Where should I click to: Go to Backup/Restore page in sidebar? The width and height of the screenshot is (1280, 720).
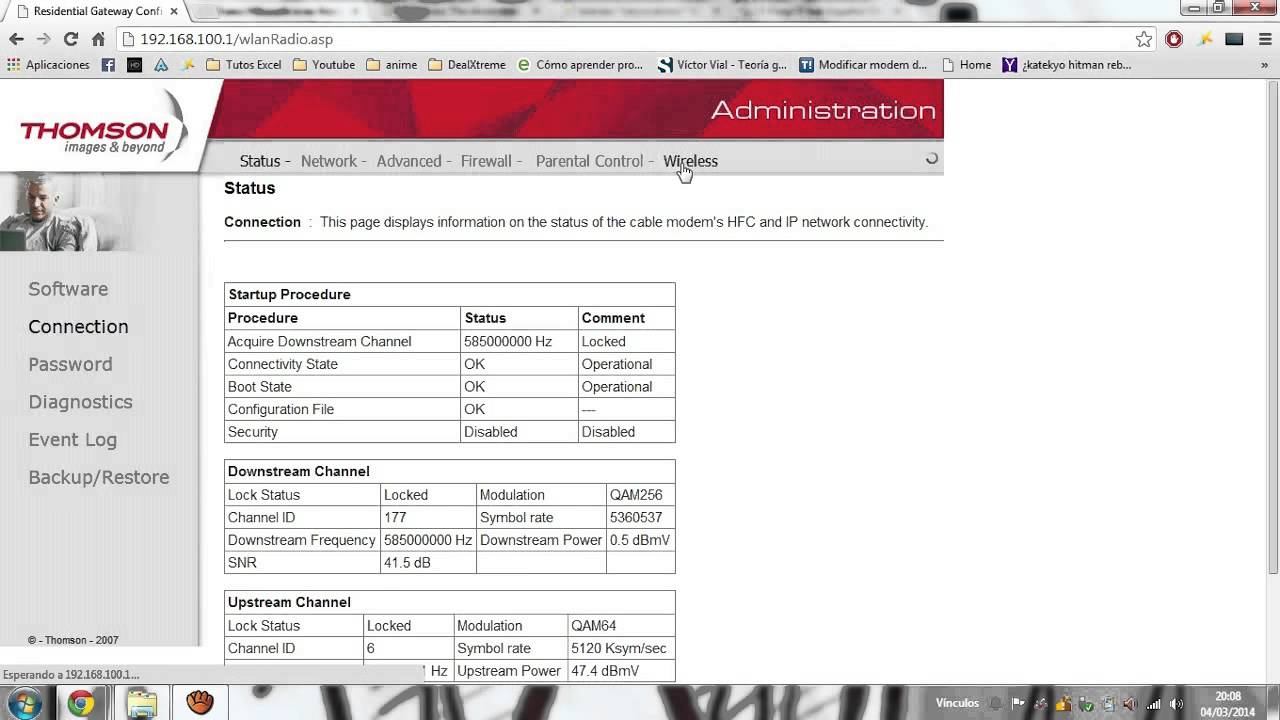click(99, 477)
